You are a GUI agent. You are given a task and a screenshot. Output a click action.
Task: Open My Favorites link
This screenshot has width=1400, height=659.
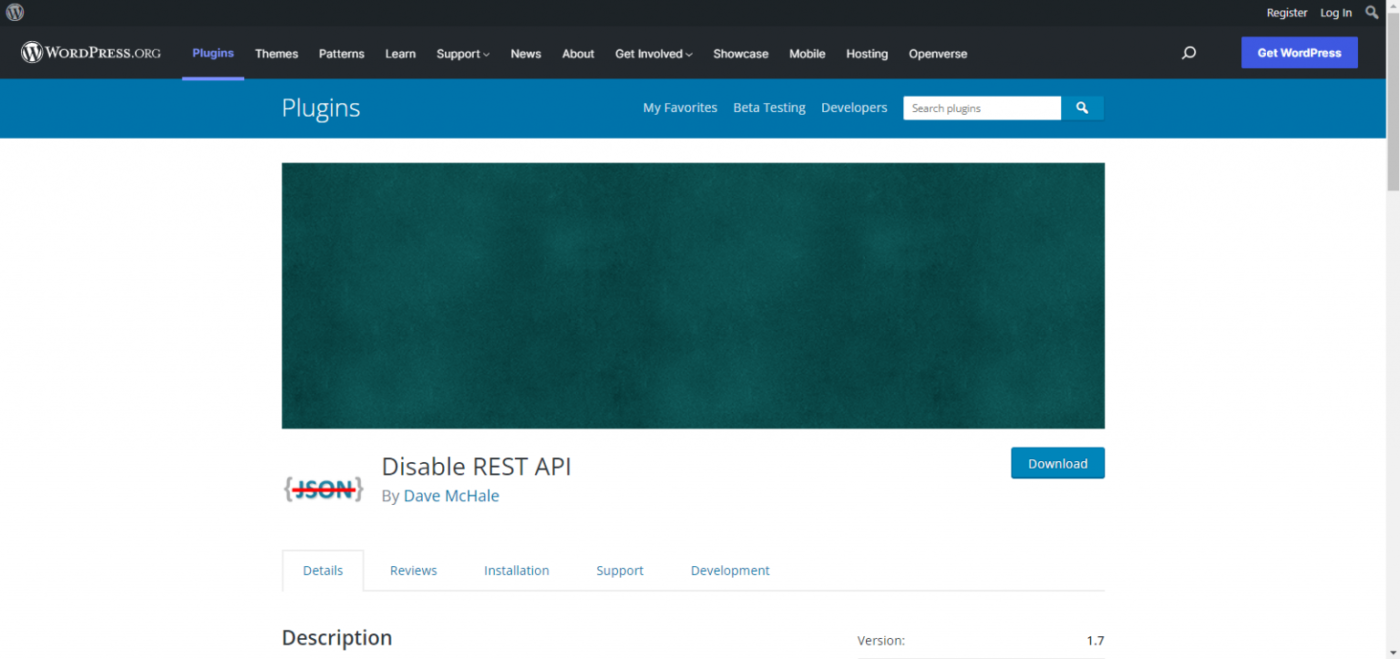click(x=680, y=108)
